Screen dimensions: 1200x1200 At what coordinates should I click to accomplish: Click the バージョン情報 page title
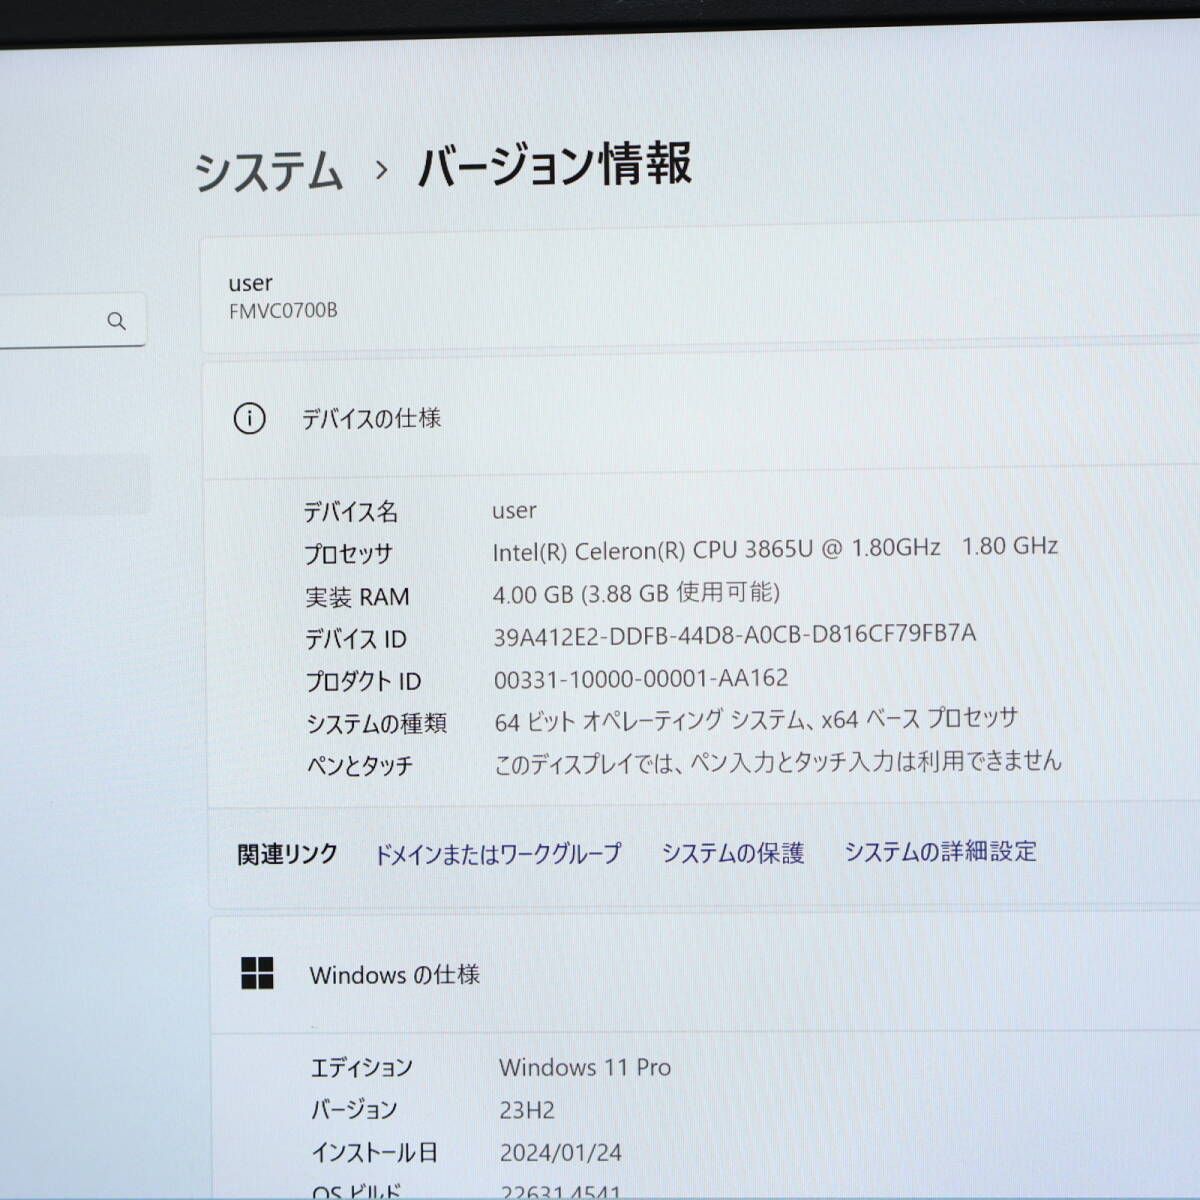554,165
